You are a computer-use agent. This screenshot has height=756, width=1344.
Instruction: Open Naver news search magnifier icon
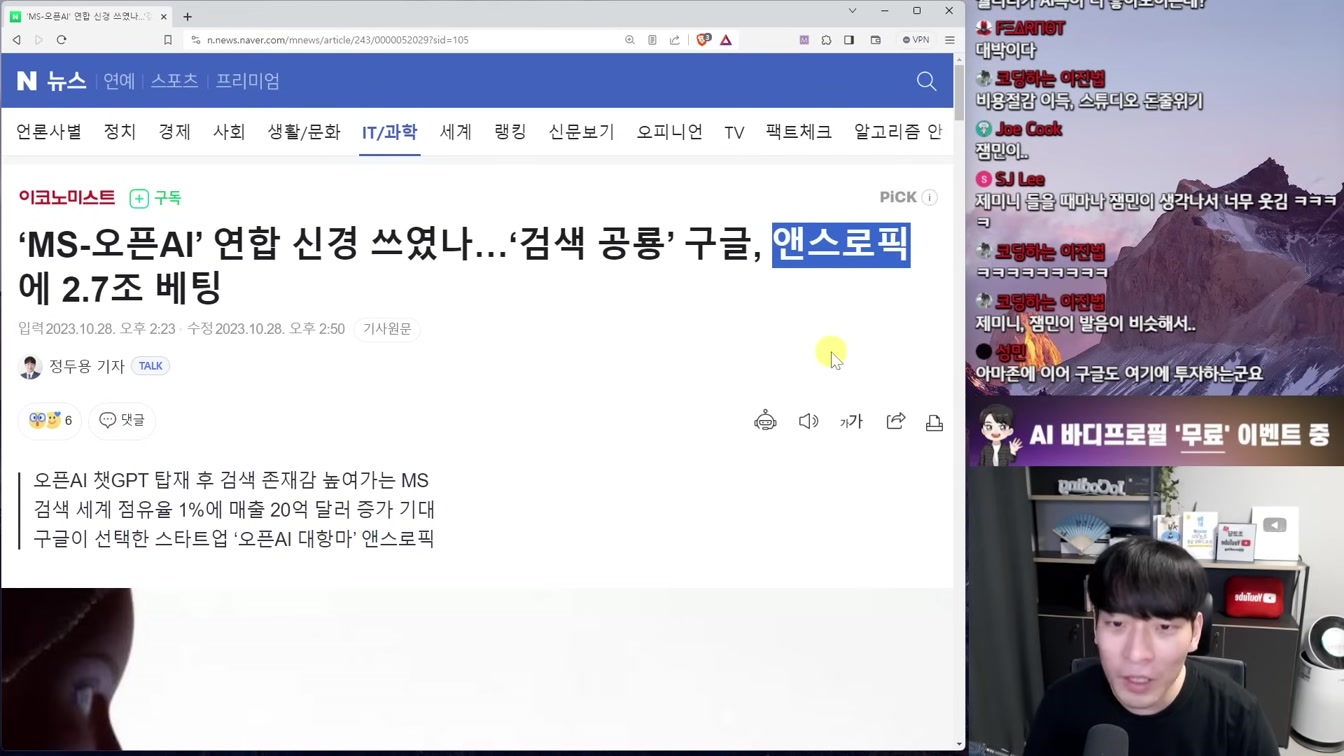(927, 81)
